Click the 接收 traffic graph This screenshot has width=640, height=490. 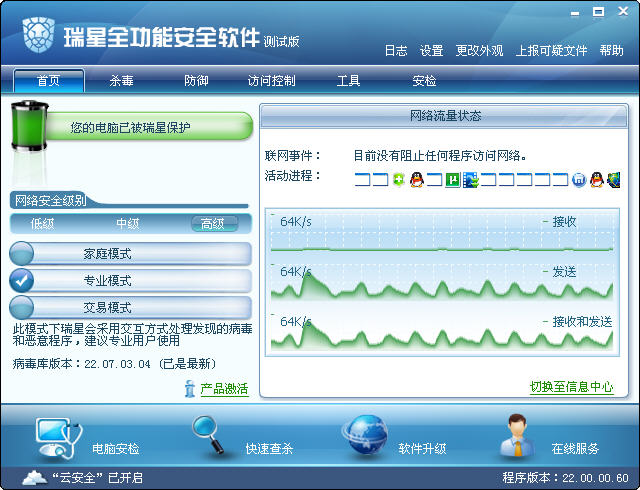(x=442, y=234)
